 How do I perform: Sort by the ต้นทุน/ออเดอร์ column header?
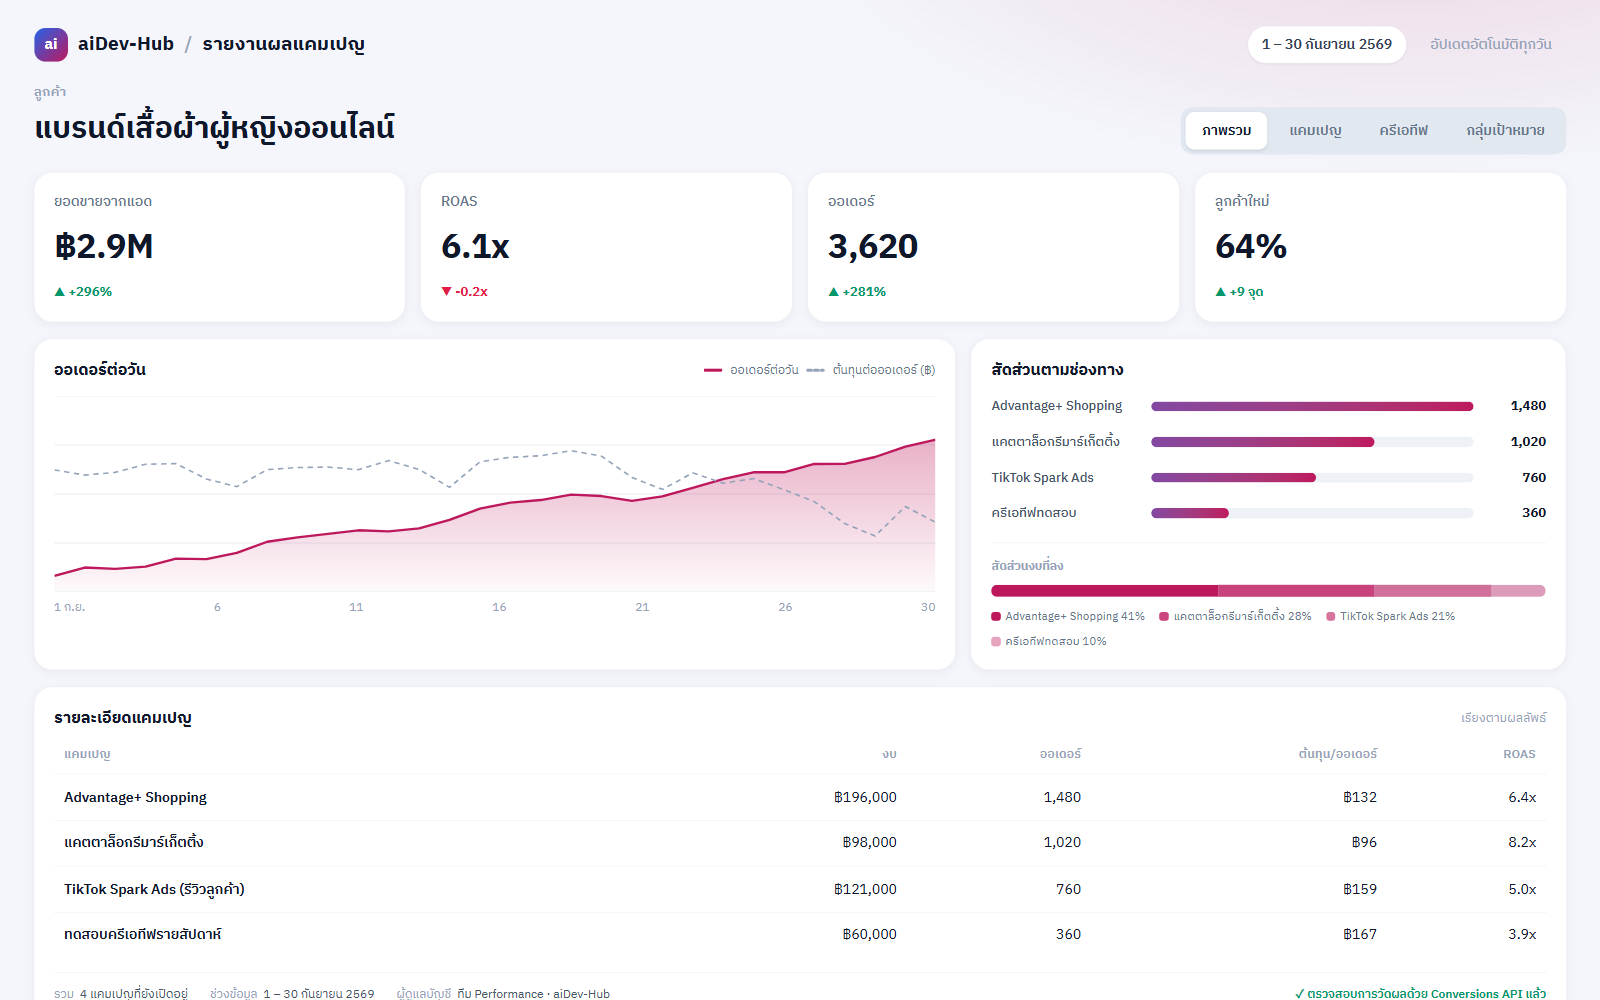tap(1337, 754)
